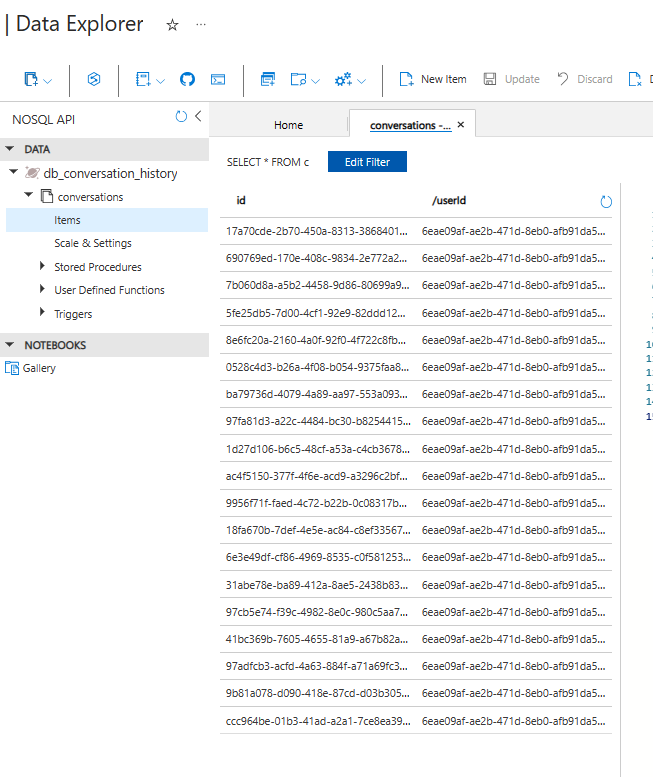
Task: Expand the settings gears dropdown arrow
Action: 362,81
